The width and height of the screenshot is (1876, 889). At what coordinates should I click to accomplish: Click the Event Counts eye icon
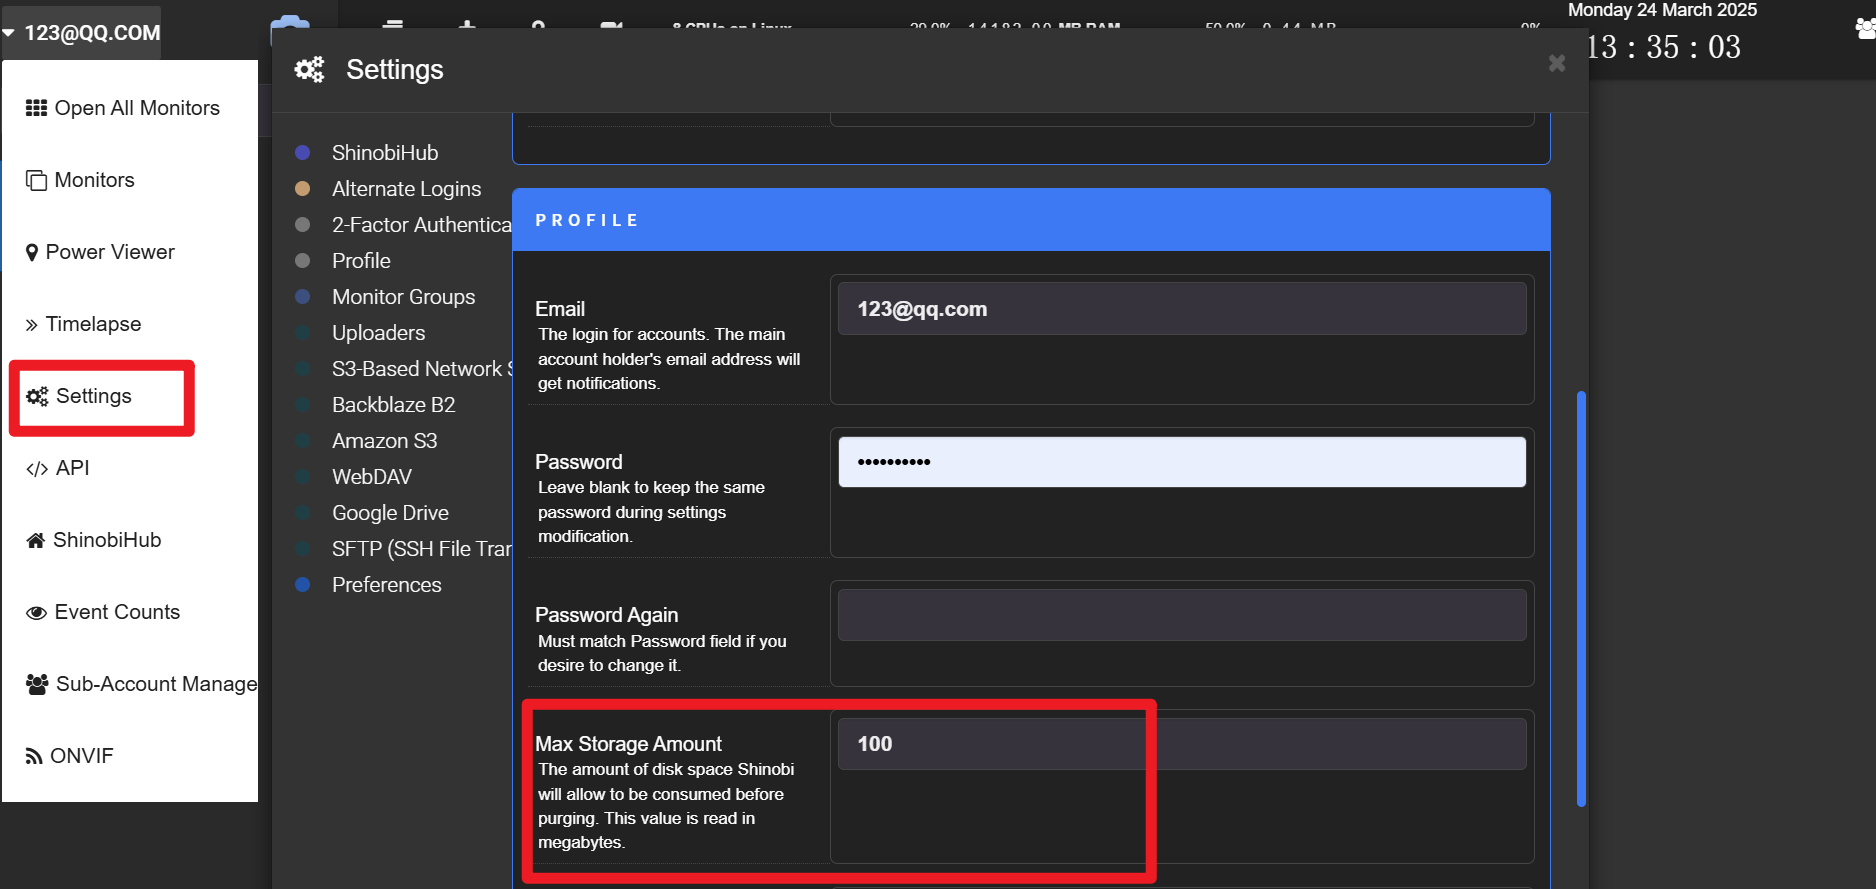36,612
